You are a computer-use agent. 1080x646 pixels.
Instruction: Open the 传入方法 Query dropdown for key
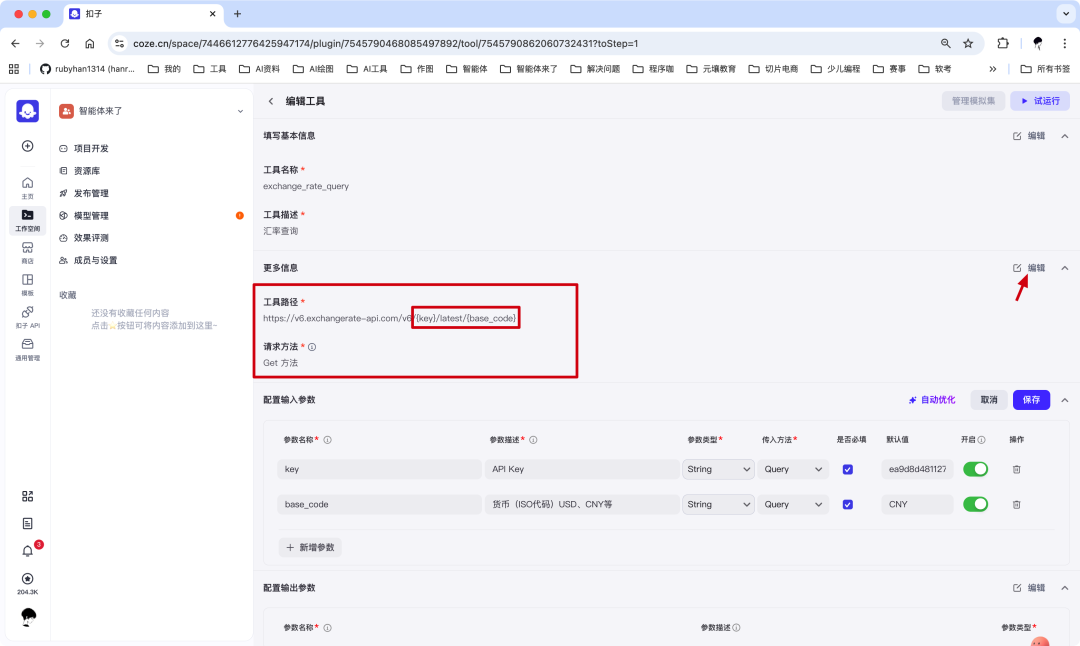click(793, 469)
